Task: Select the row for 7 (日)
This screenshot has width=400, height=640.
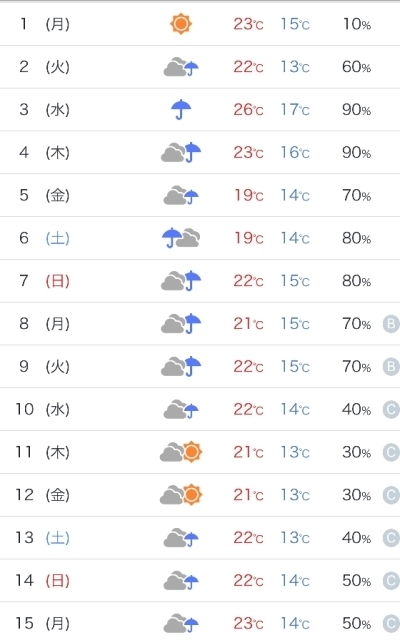Action: click(x=200, y=281)
